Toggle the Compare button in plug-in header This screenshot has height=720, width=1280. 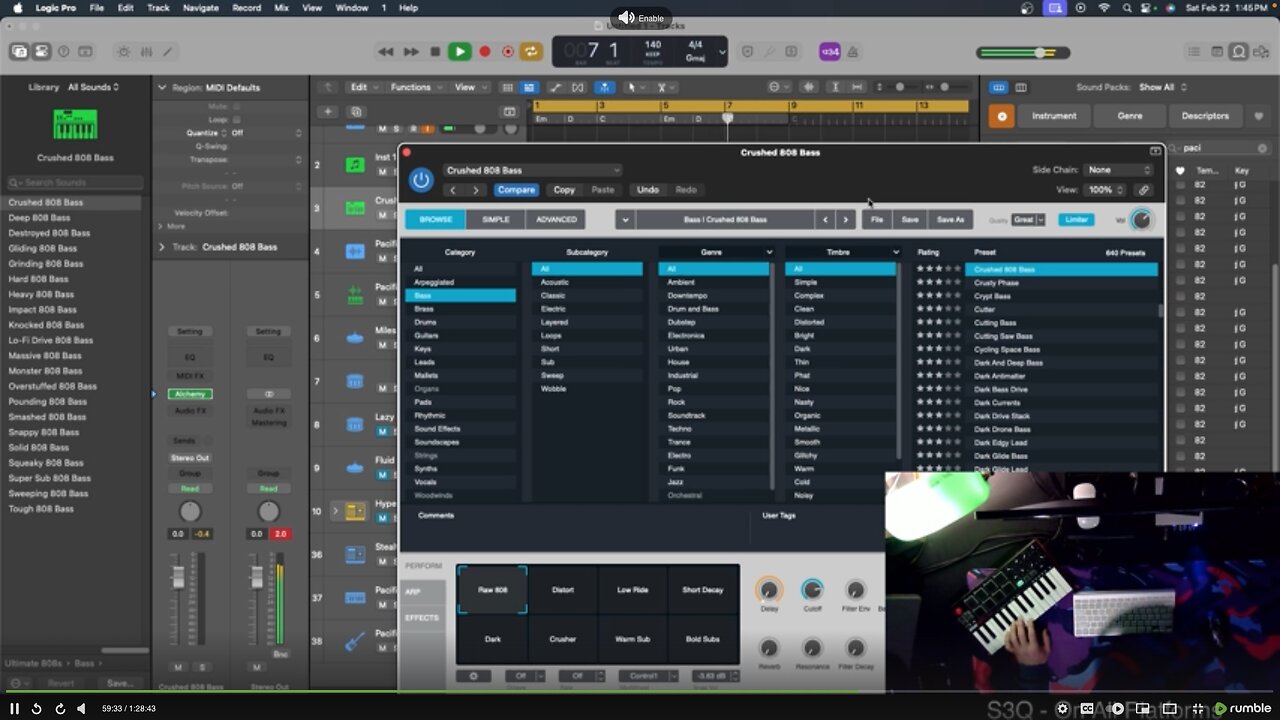click(516, 190)
